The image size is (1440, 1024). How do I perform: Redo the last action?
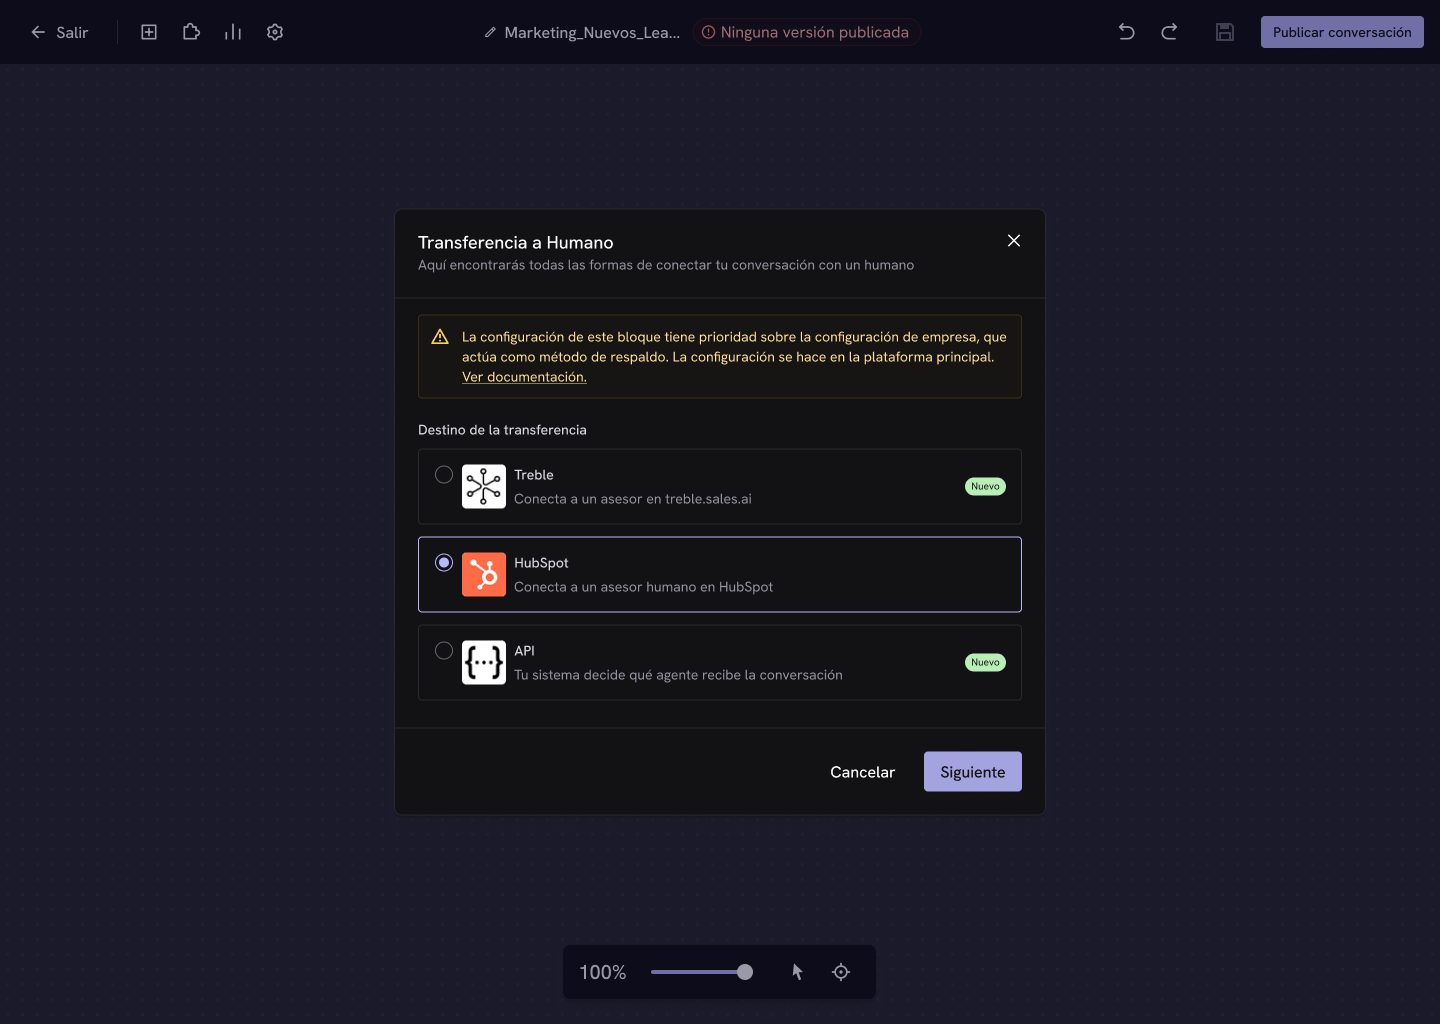1169,32
